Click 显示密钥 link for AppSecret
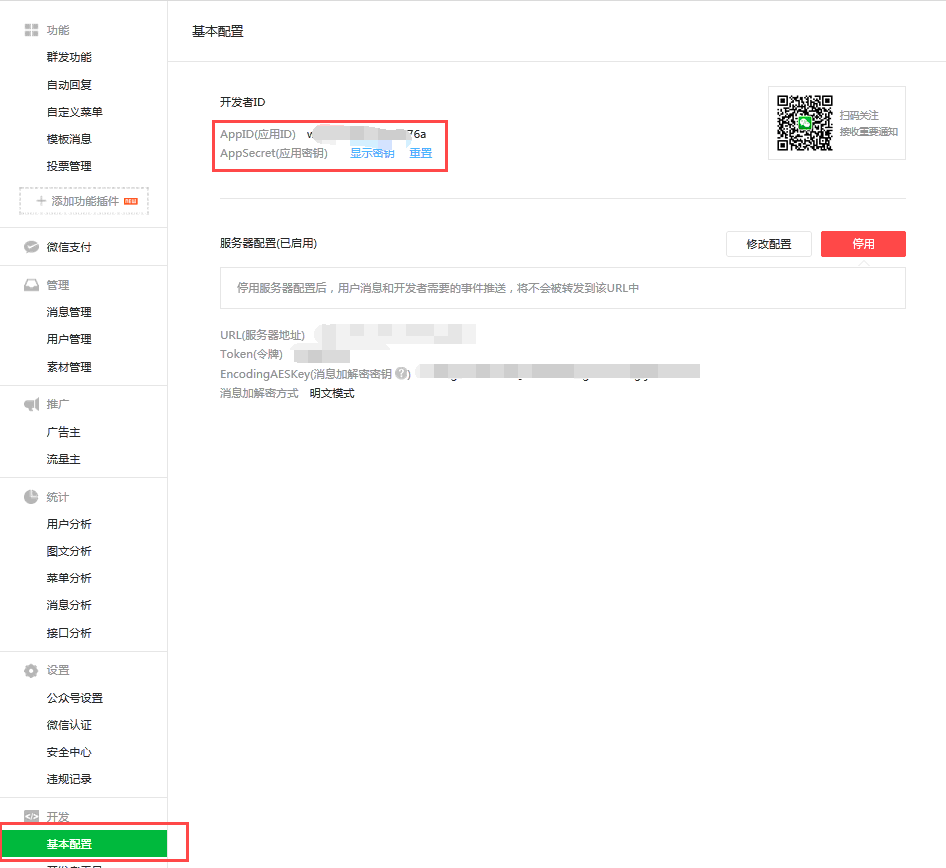 point(372,153)
